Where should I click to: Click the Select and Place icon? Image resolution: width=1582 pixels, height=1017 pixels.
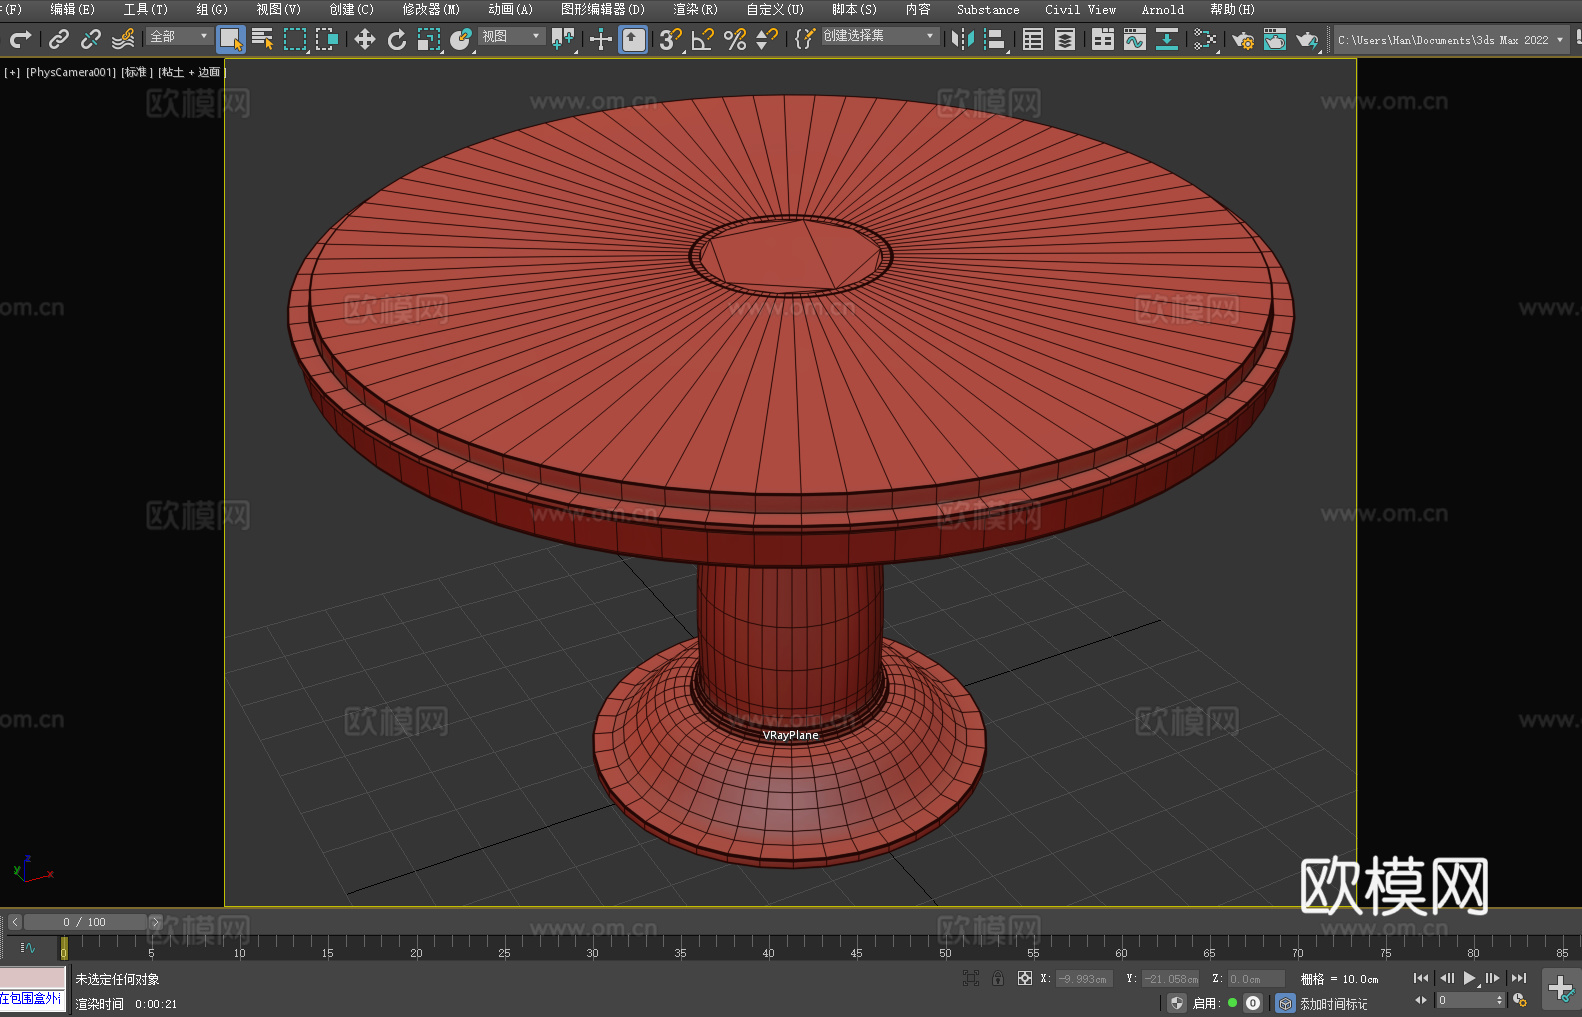[x=461, y=39]
